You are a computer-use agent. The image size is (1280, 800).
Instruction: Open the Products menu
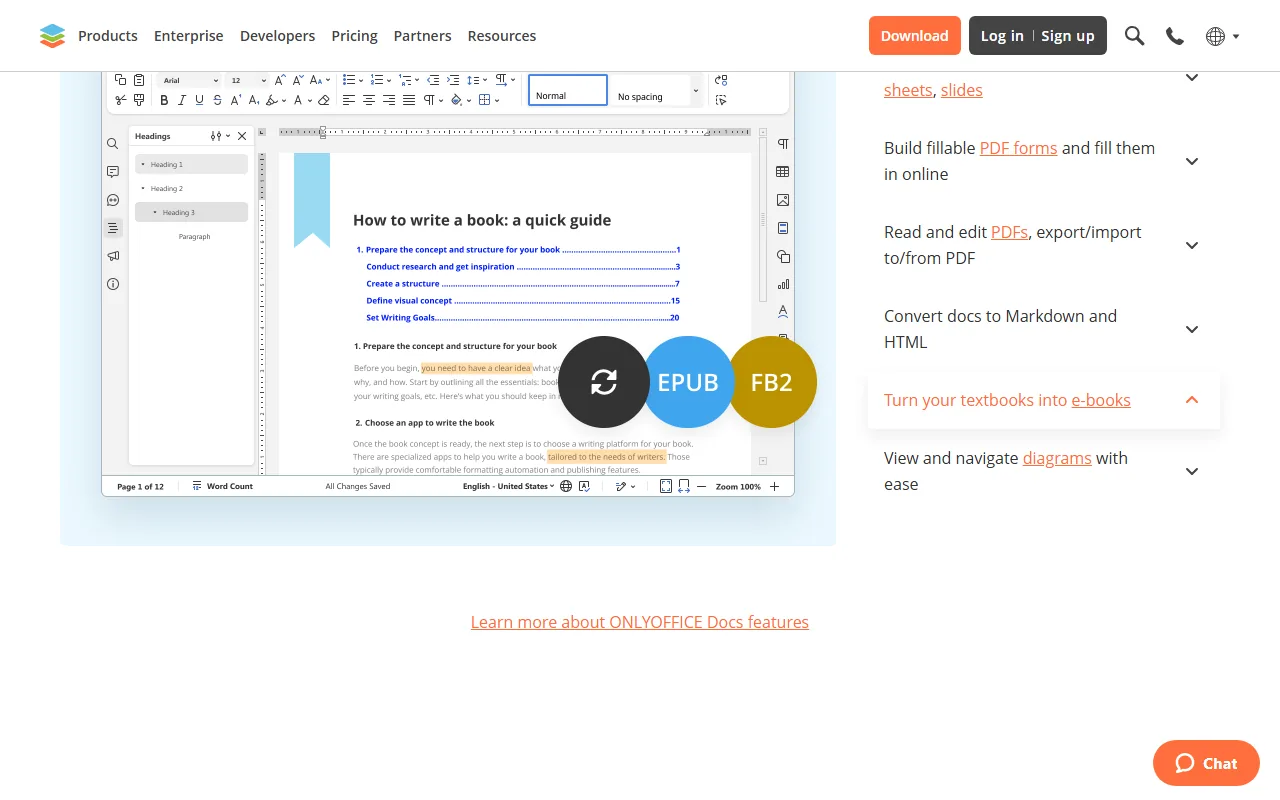tap(108, 36)
